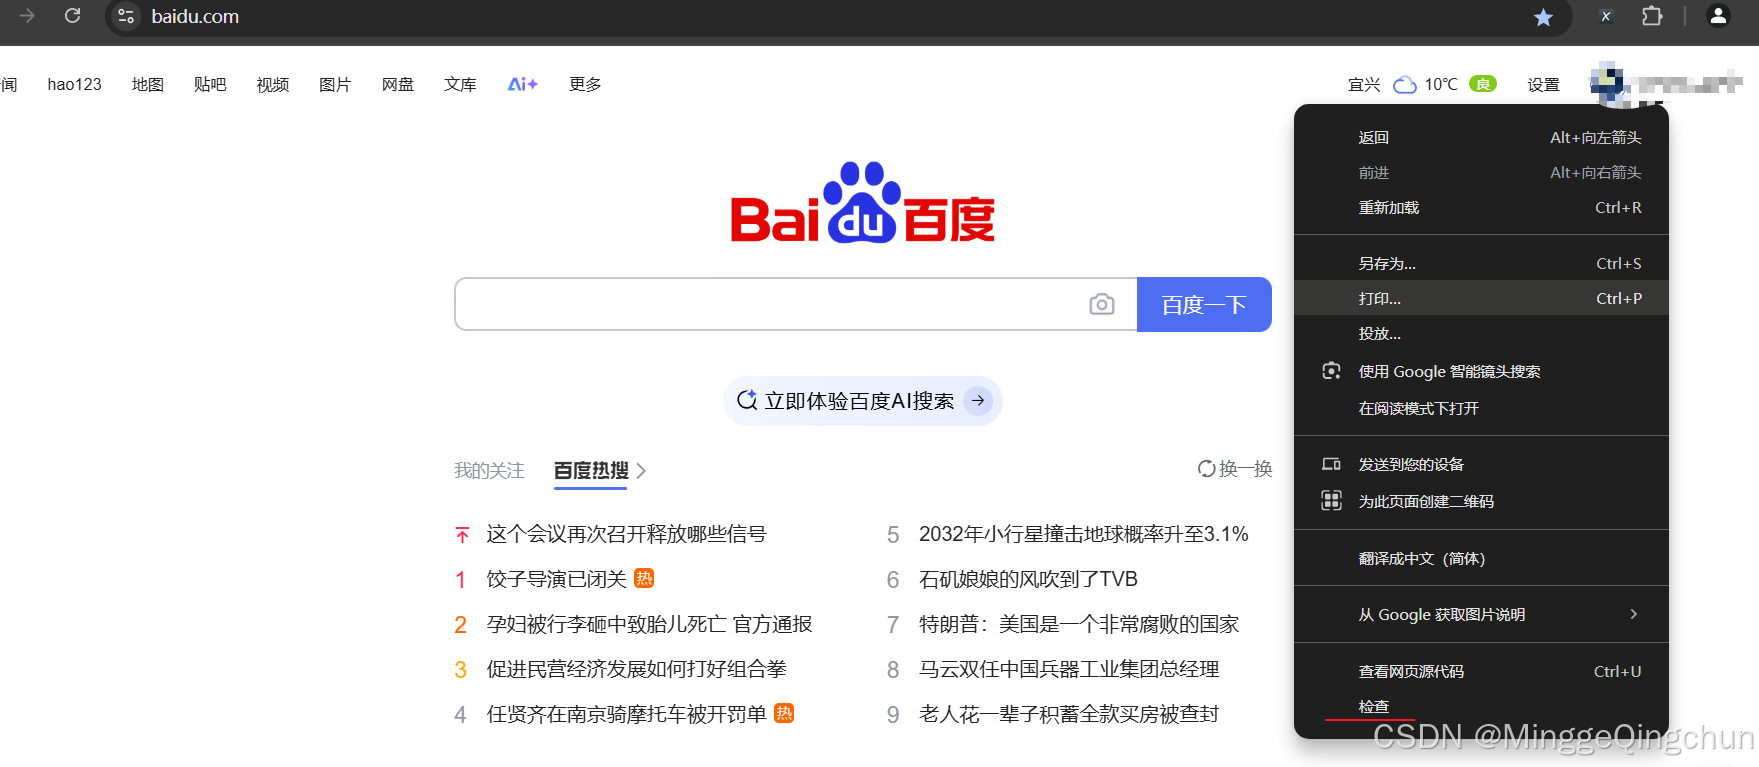Open the extensions puzzle icon

pyautogui.click(x=1652, y=16)
